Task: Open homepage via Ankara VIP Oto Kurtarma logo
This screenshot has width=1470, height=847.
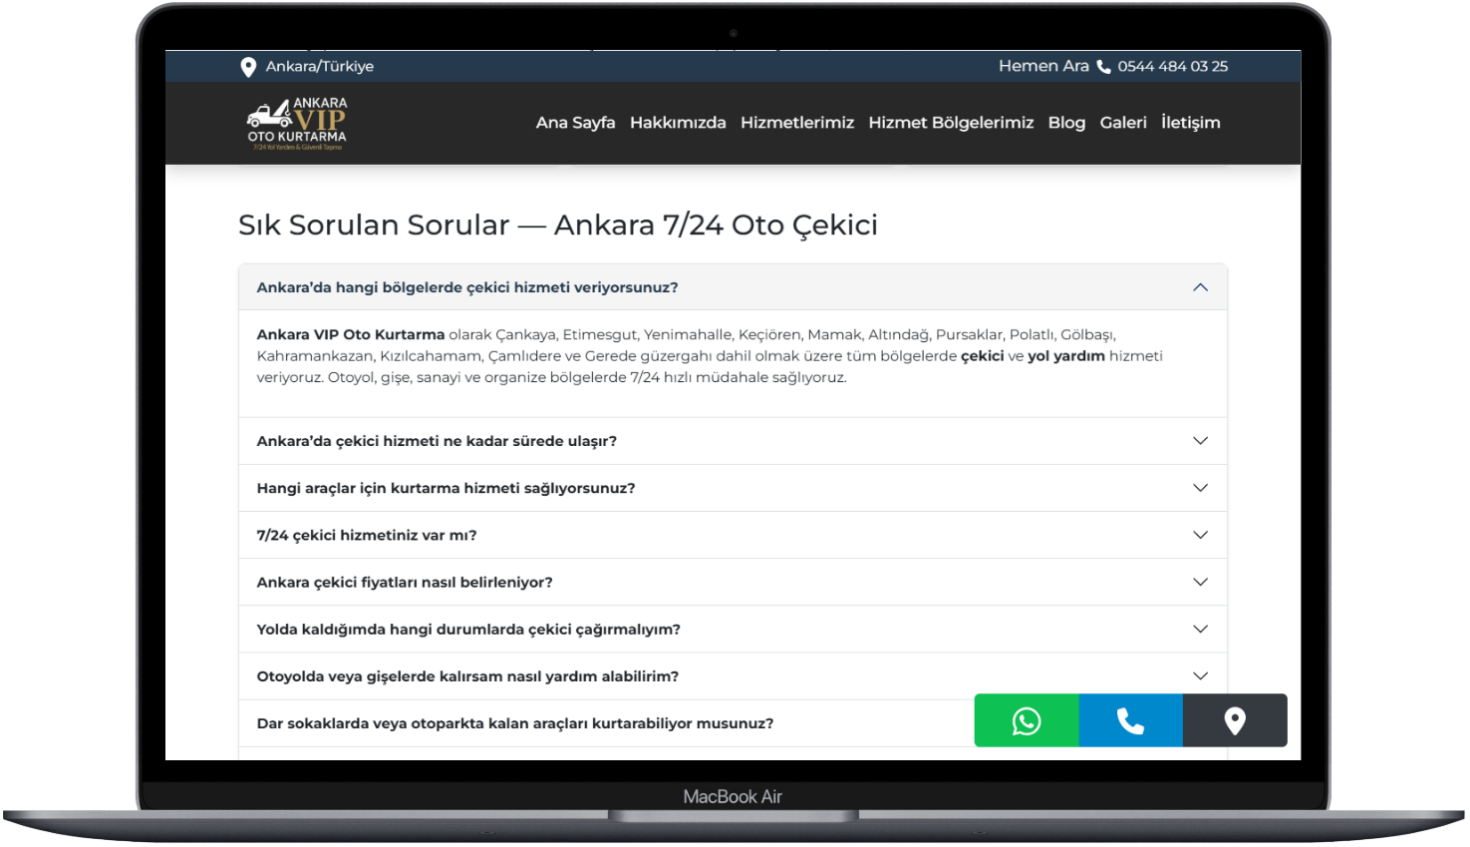Action: (x=298, y=122)
